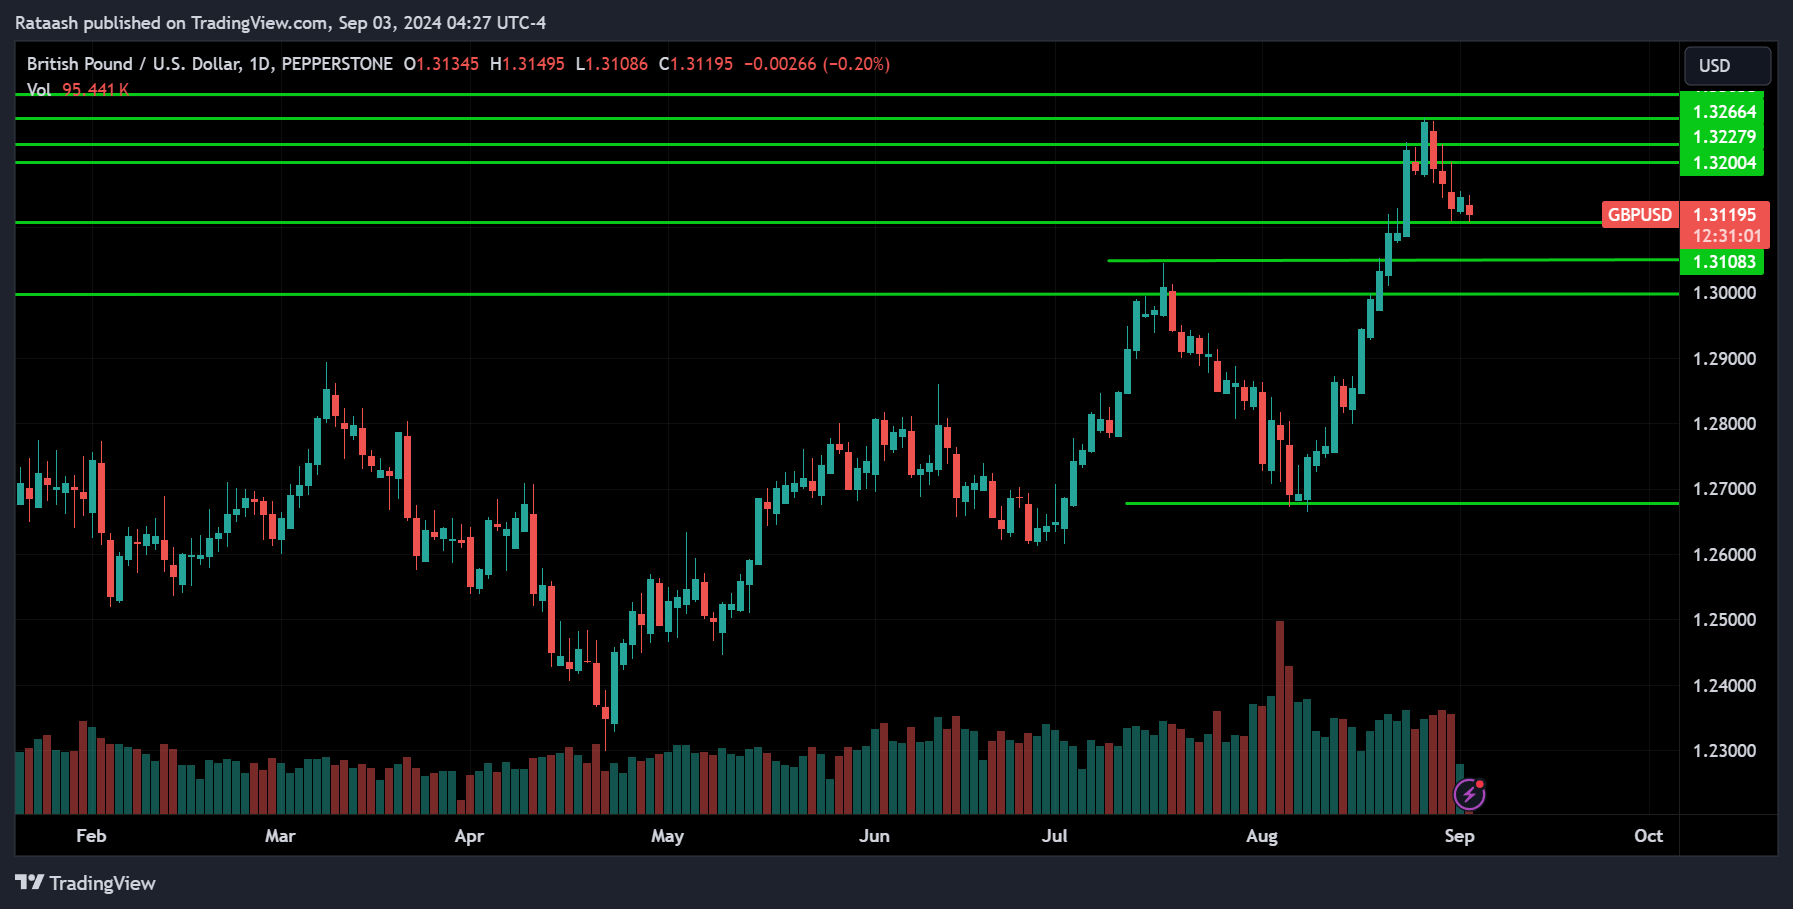Click the 1.28000 price axis value
Viewport: 1793px width, 909px height.
click(x=1724, y=424)
